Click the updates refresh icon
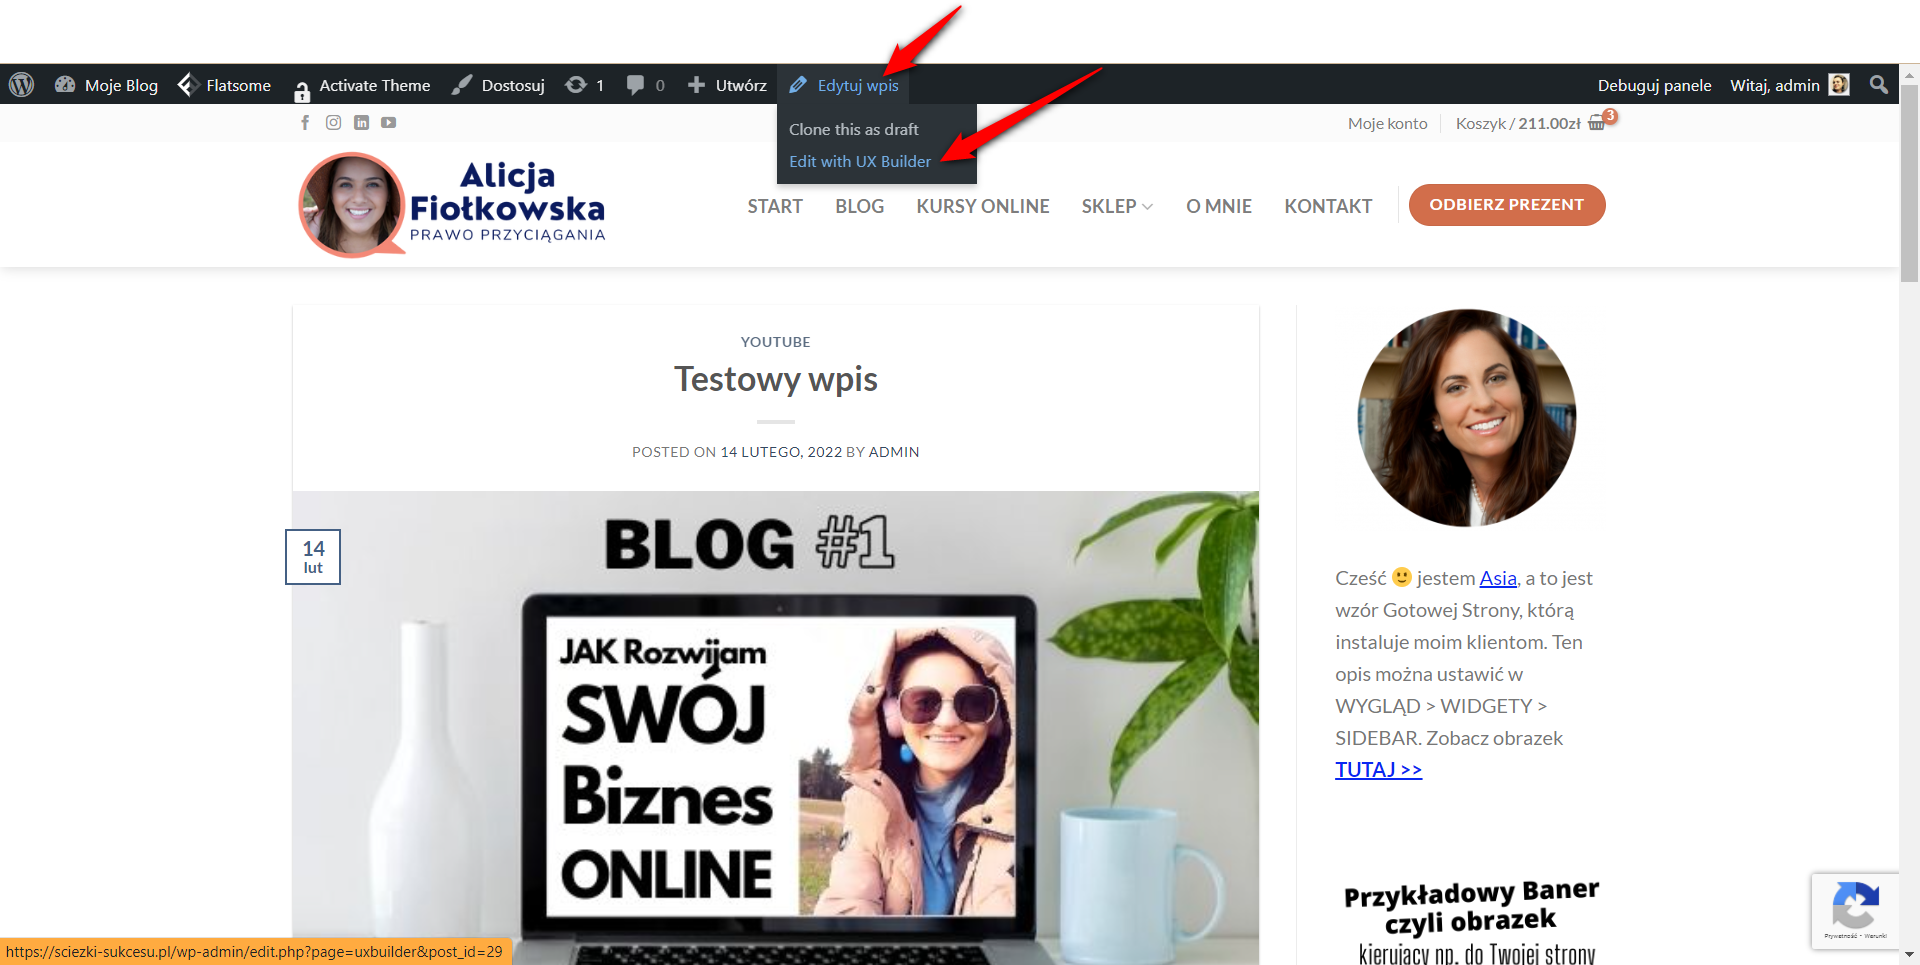 [576, 85]
